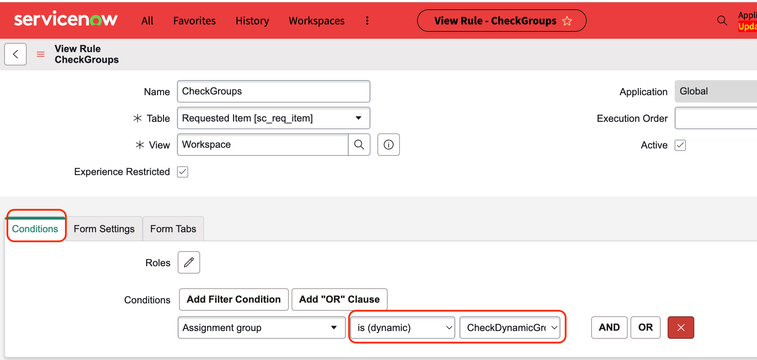Click the Add Filter Condition button
This screenshot has width=757, height=360.
pos(234,299)
